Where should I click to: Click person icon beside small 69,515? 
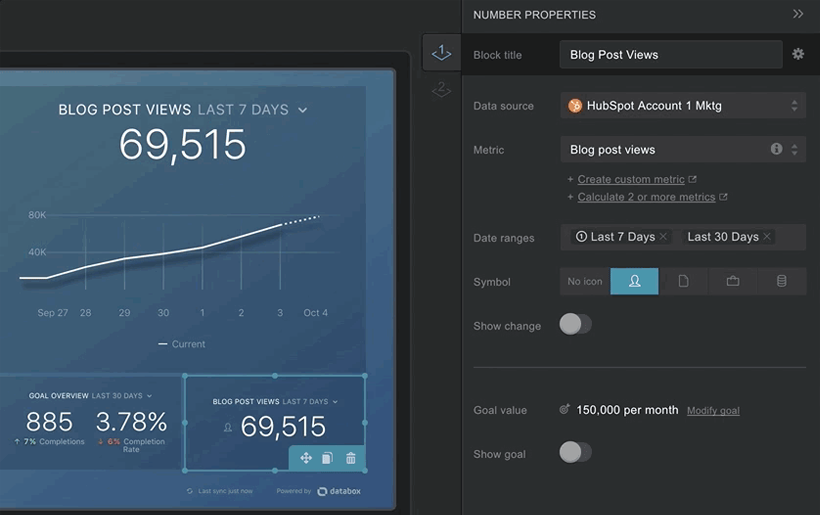click(x=227, y=428)
